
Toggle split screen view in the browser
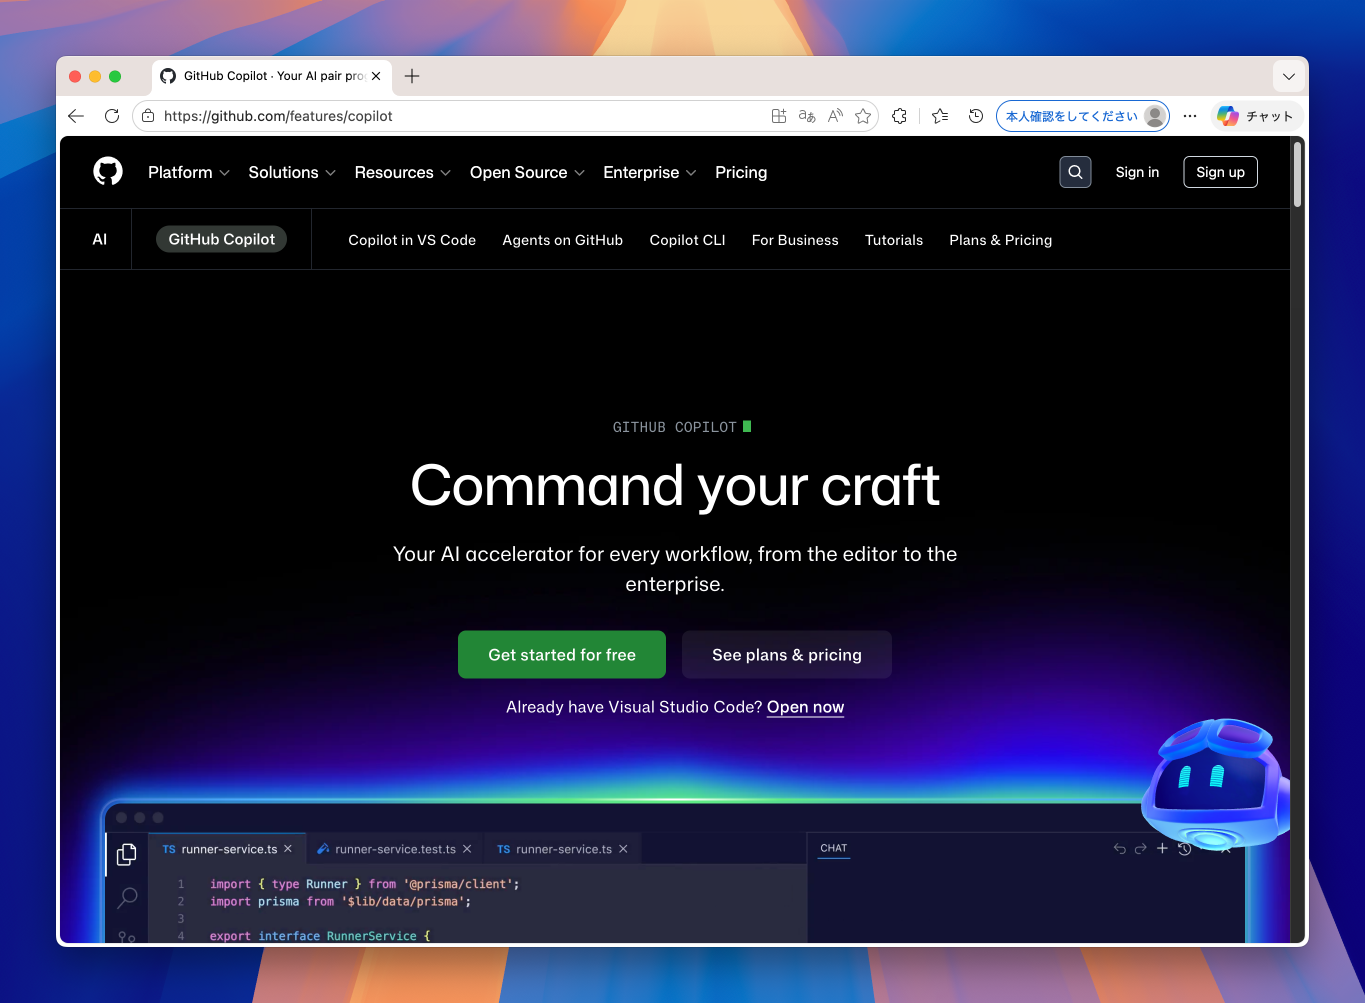(779, 115)
